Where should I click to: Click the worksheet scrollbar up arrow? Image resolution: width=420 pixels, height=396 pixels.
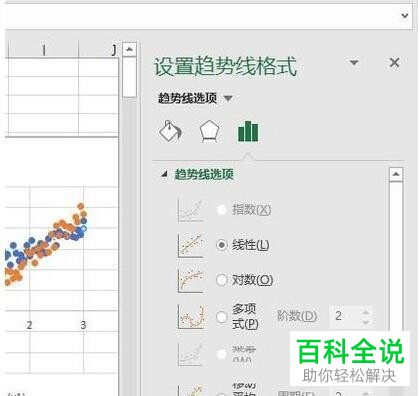pyautogui.click(x=129, y=49)
